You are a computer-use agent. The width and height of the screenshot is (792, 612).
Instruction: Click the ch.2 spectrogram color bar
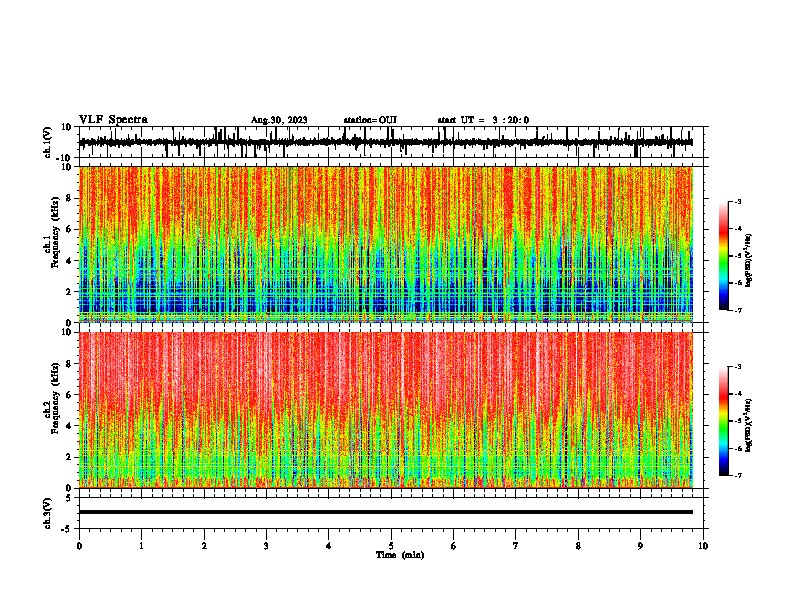723,421
